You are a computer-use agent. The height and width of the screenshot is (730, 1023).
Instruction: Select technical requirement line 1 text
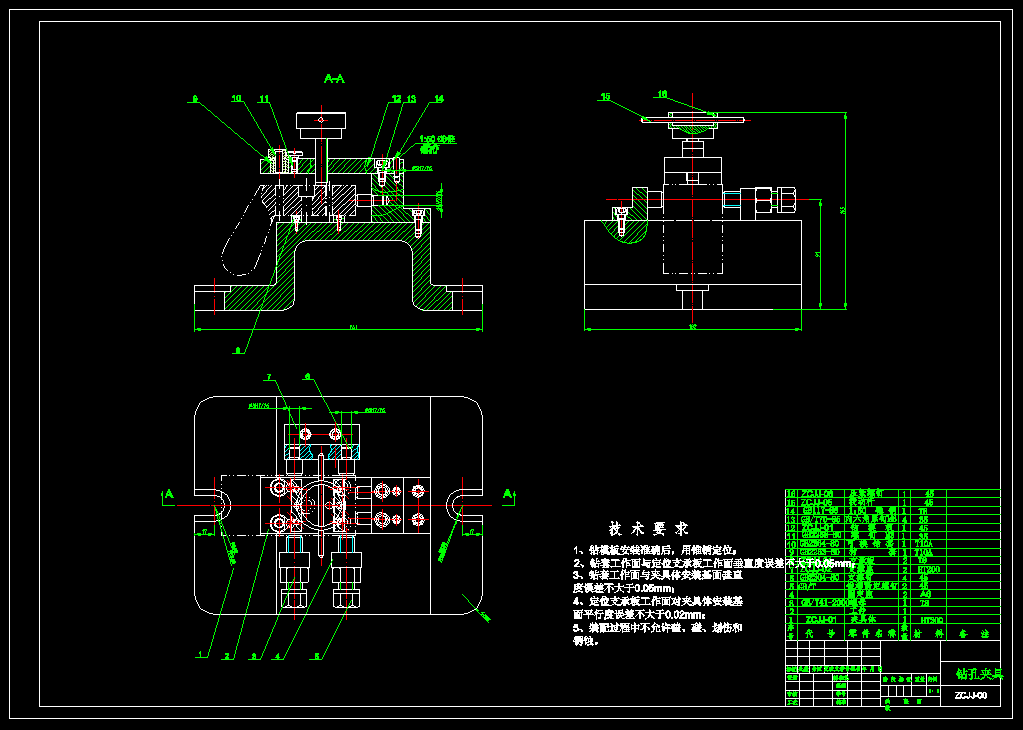[x=656, y=549]
